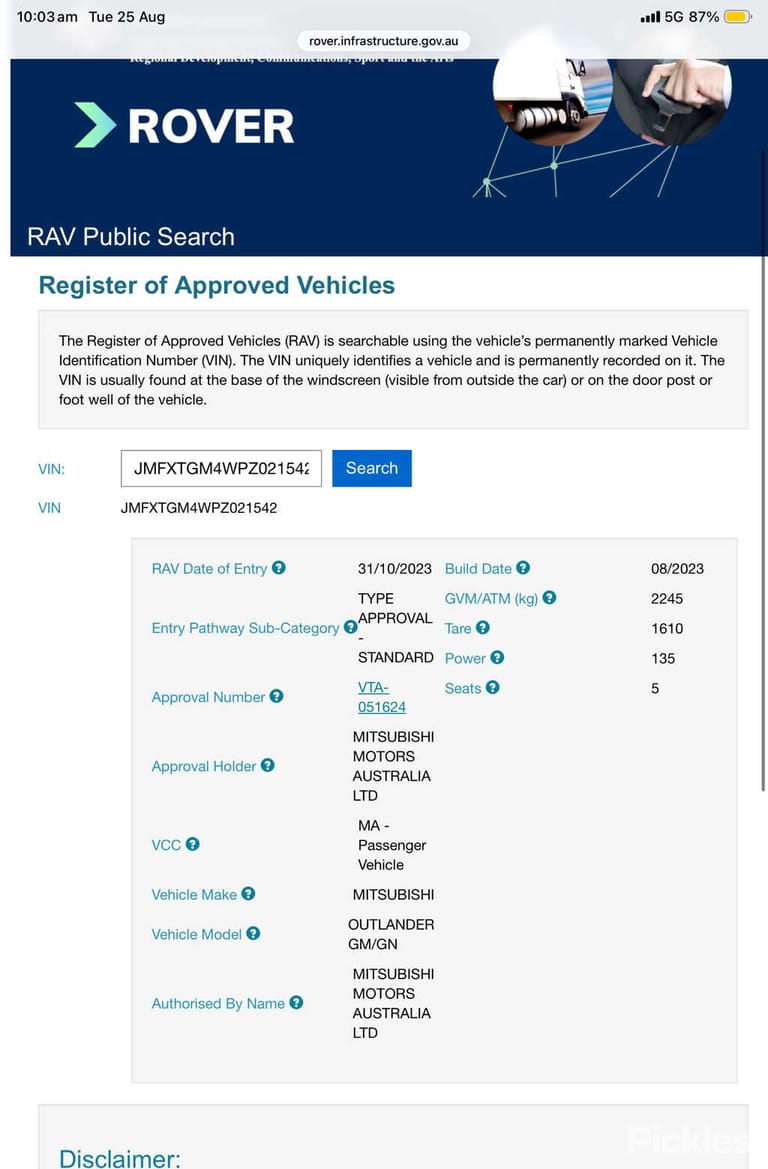Image resolution: width=768 pixels, height=1169 pixels.
Task: Click the Power label
Action: click(x=465, y=658)
